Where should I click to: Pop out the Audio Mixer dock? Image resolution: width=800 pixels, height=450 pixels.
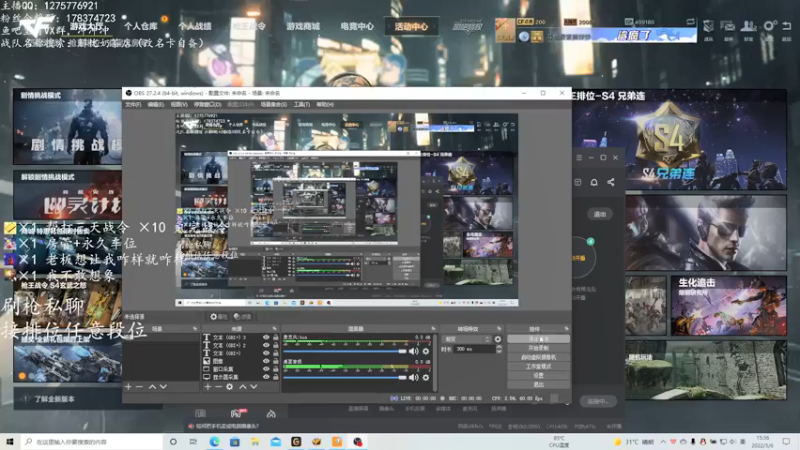pos(433,329)
